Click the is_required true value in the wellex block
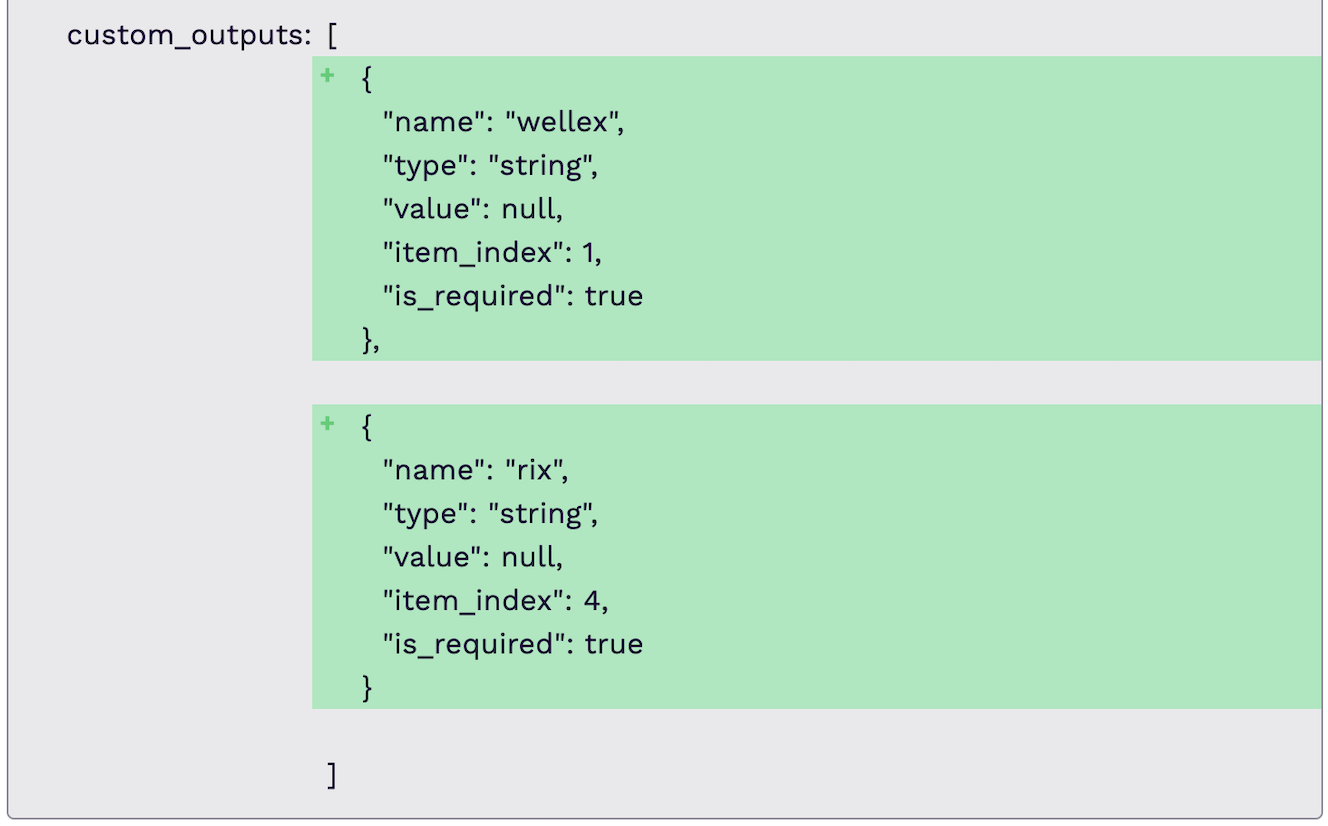Viewport: 1328px width, 826px height. coord(614,296)
